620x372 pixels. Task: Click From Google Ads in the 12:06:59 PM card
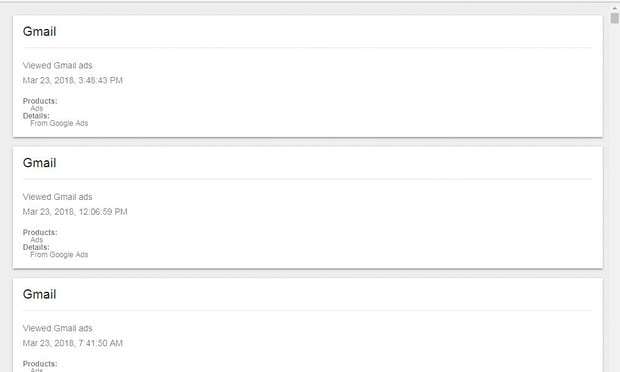59,255
